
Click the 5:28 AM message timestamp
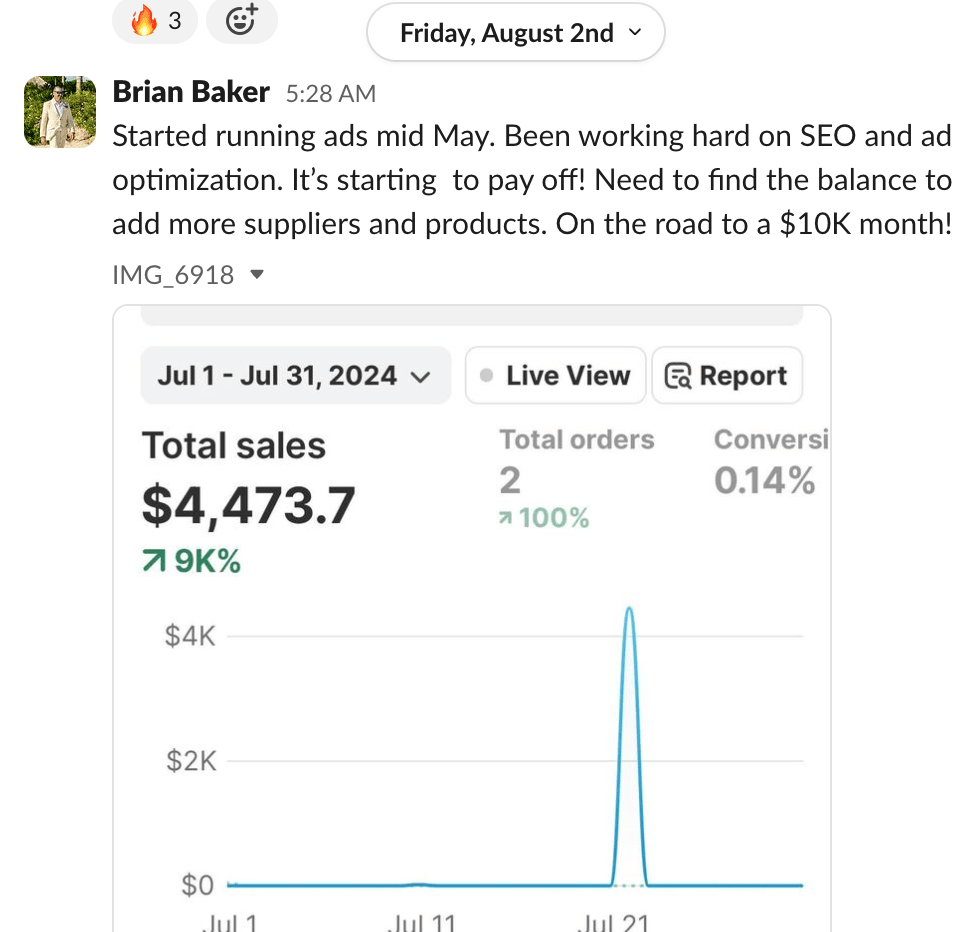tap(330, 94)
